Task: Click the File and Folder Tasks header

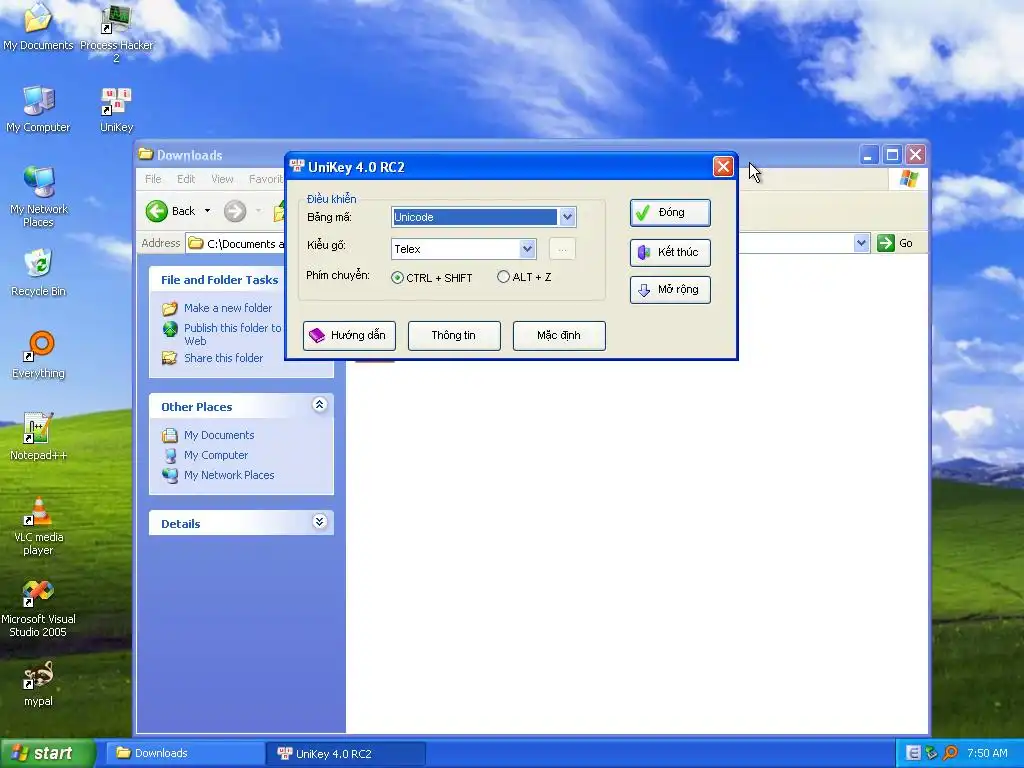Action: click(219, 280)
